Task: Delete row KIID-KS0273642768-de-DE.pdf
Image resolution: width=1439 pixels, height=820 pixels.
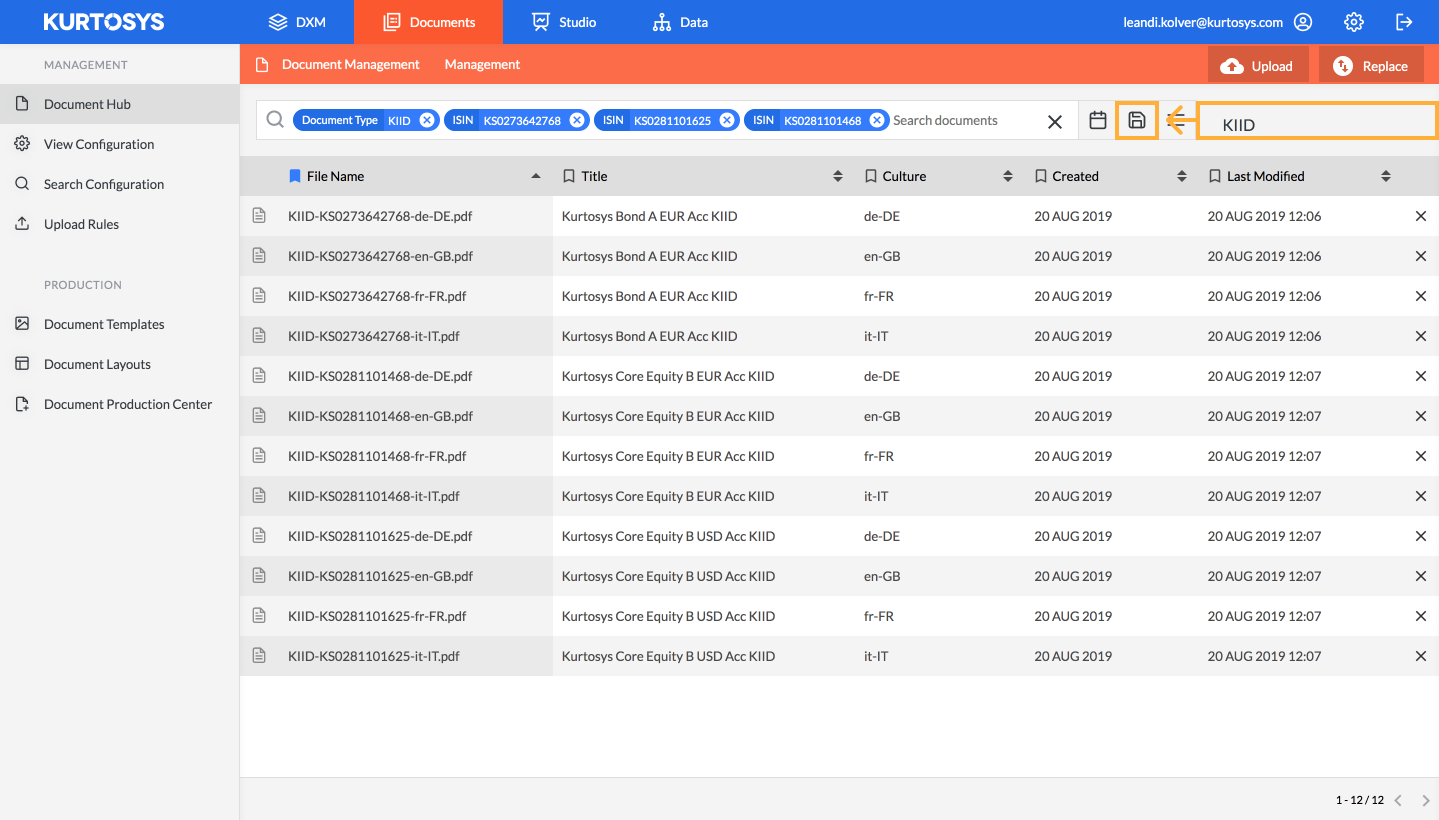Action: tap(1421, 216)
